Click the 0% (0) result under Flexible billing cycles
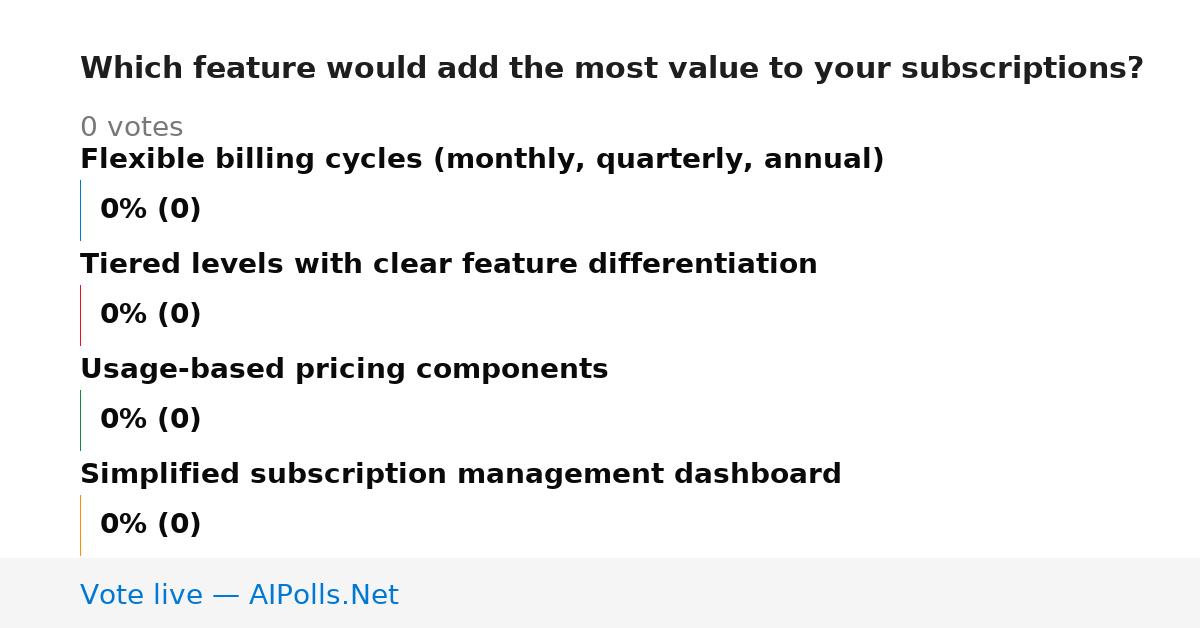Viewport: 1200px width, 628px height. [x=151, y=210]
